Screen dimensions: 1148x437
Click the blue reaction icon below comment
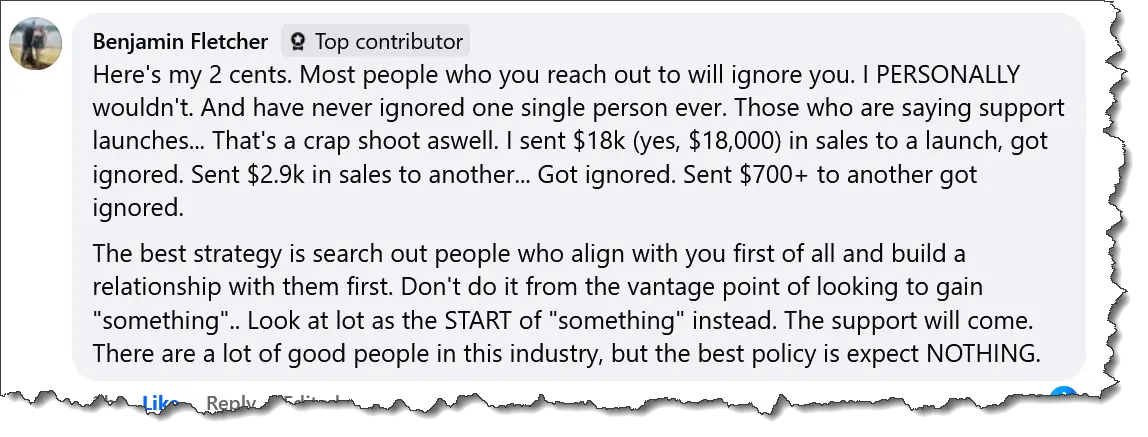pos(1064,398)
